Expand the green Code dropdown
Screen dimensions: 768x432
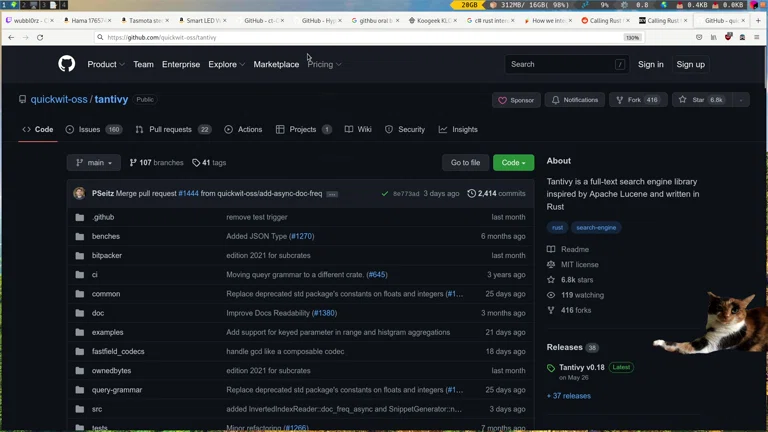(513, 162)
